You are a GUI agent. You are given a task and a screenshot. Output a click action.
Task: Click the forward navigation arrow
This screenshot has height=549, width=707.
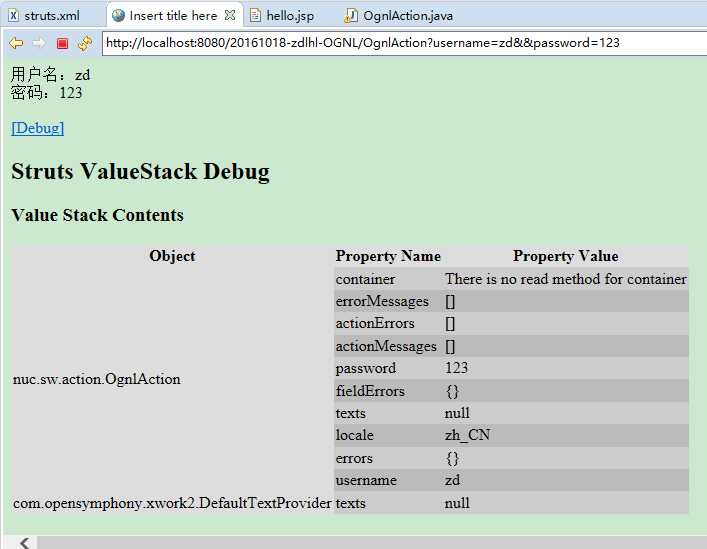(x=39, y=43)
